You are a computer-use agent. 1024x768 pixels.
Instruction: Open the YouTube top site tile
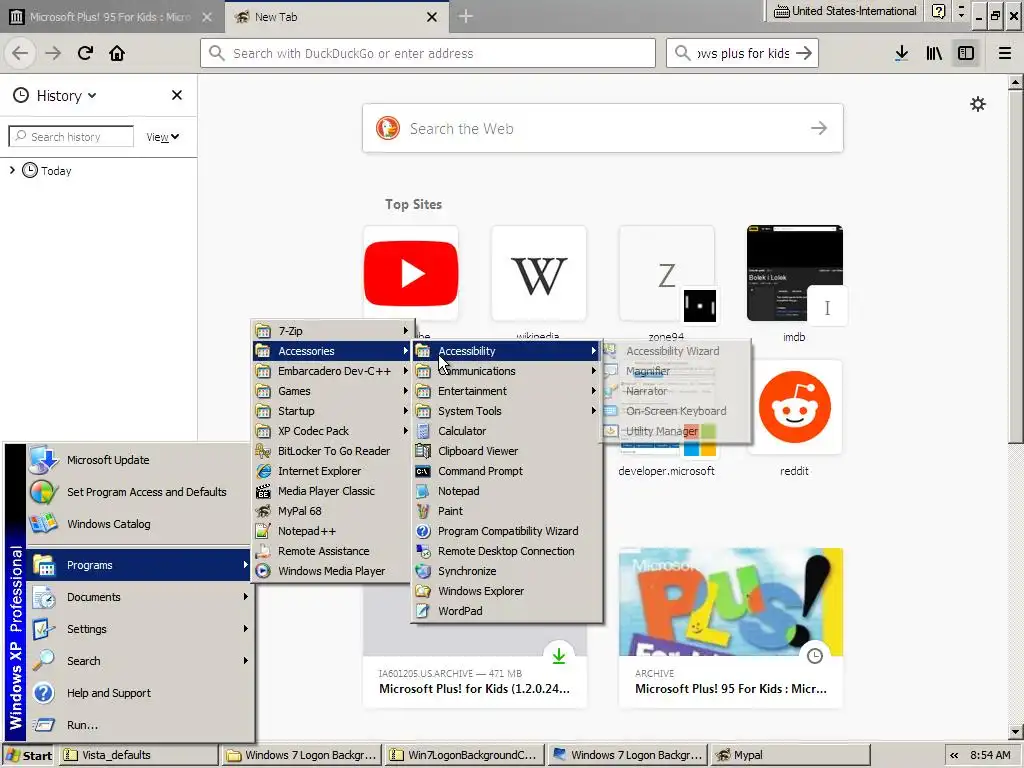tap(411, 273)
